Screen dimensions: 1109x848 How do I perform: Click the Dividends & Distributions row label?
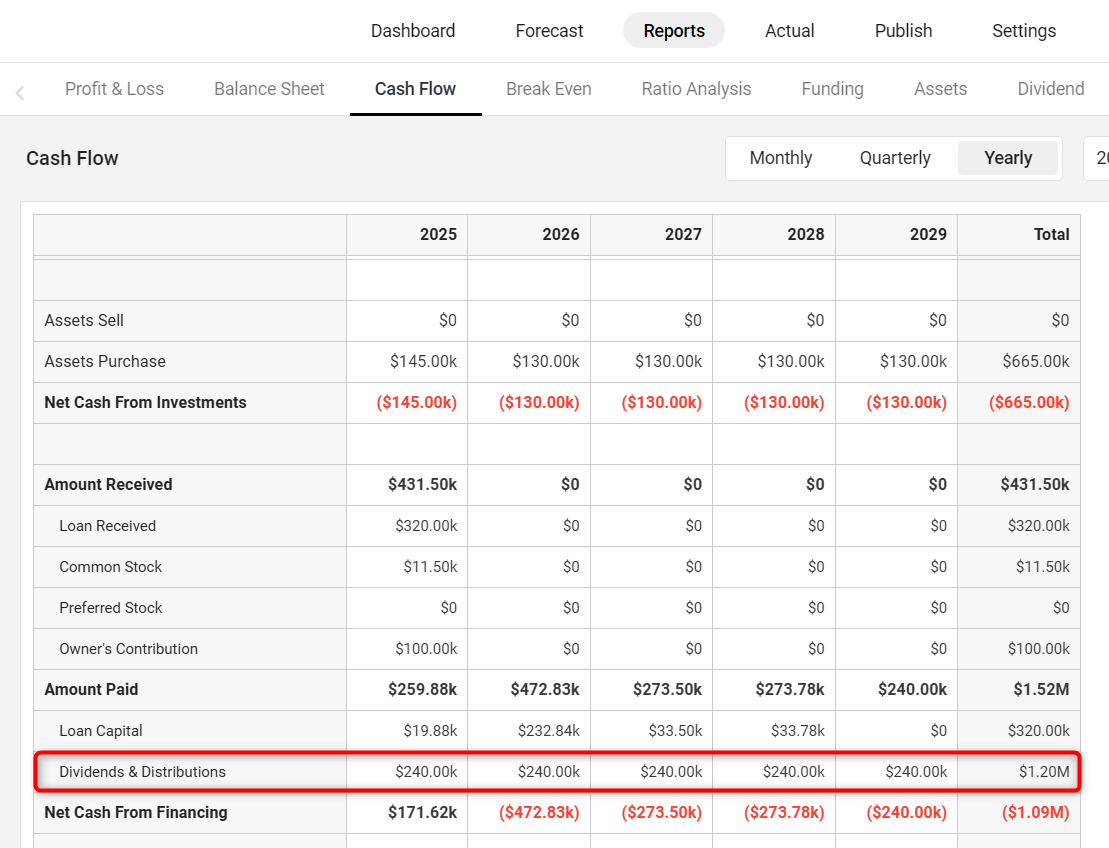[x=142, y=772]
